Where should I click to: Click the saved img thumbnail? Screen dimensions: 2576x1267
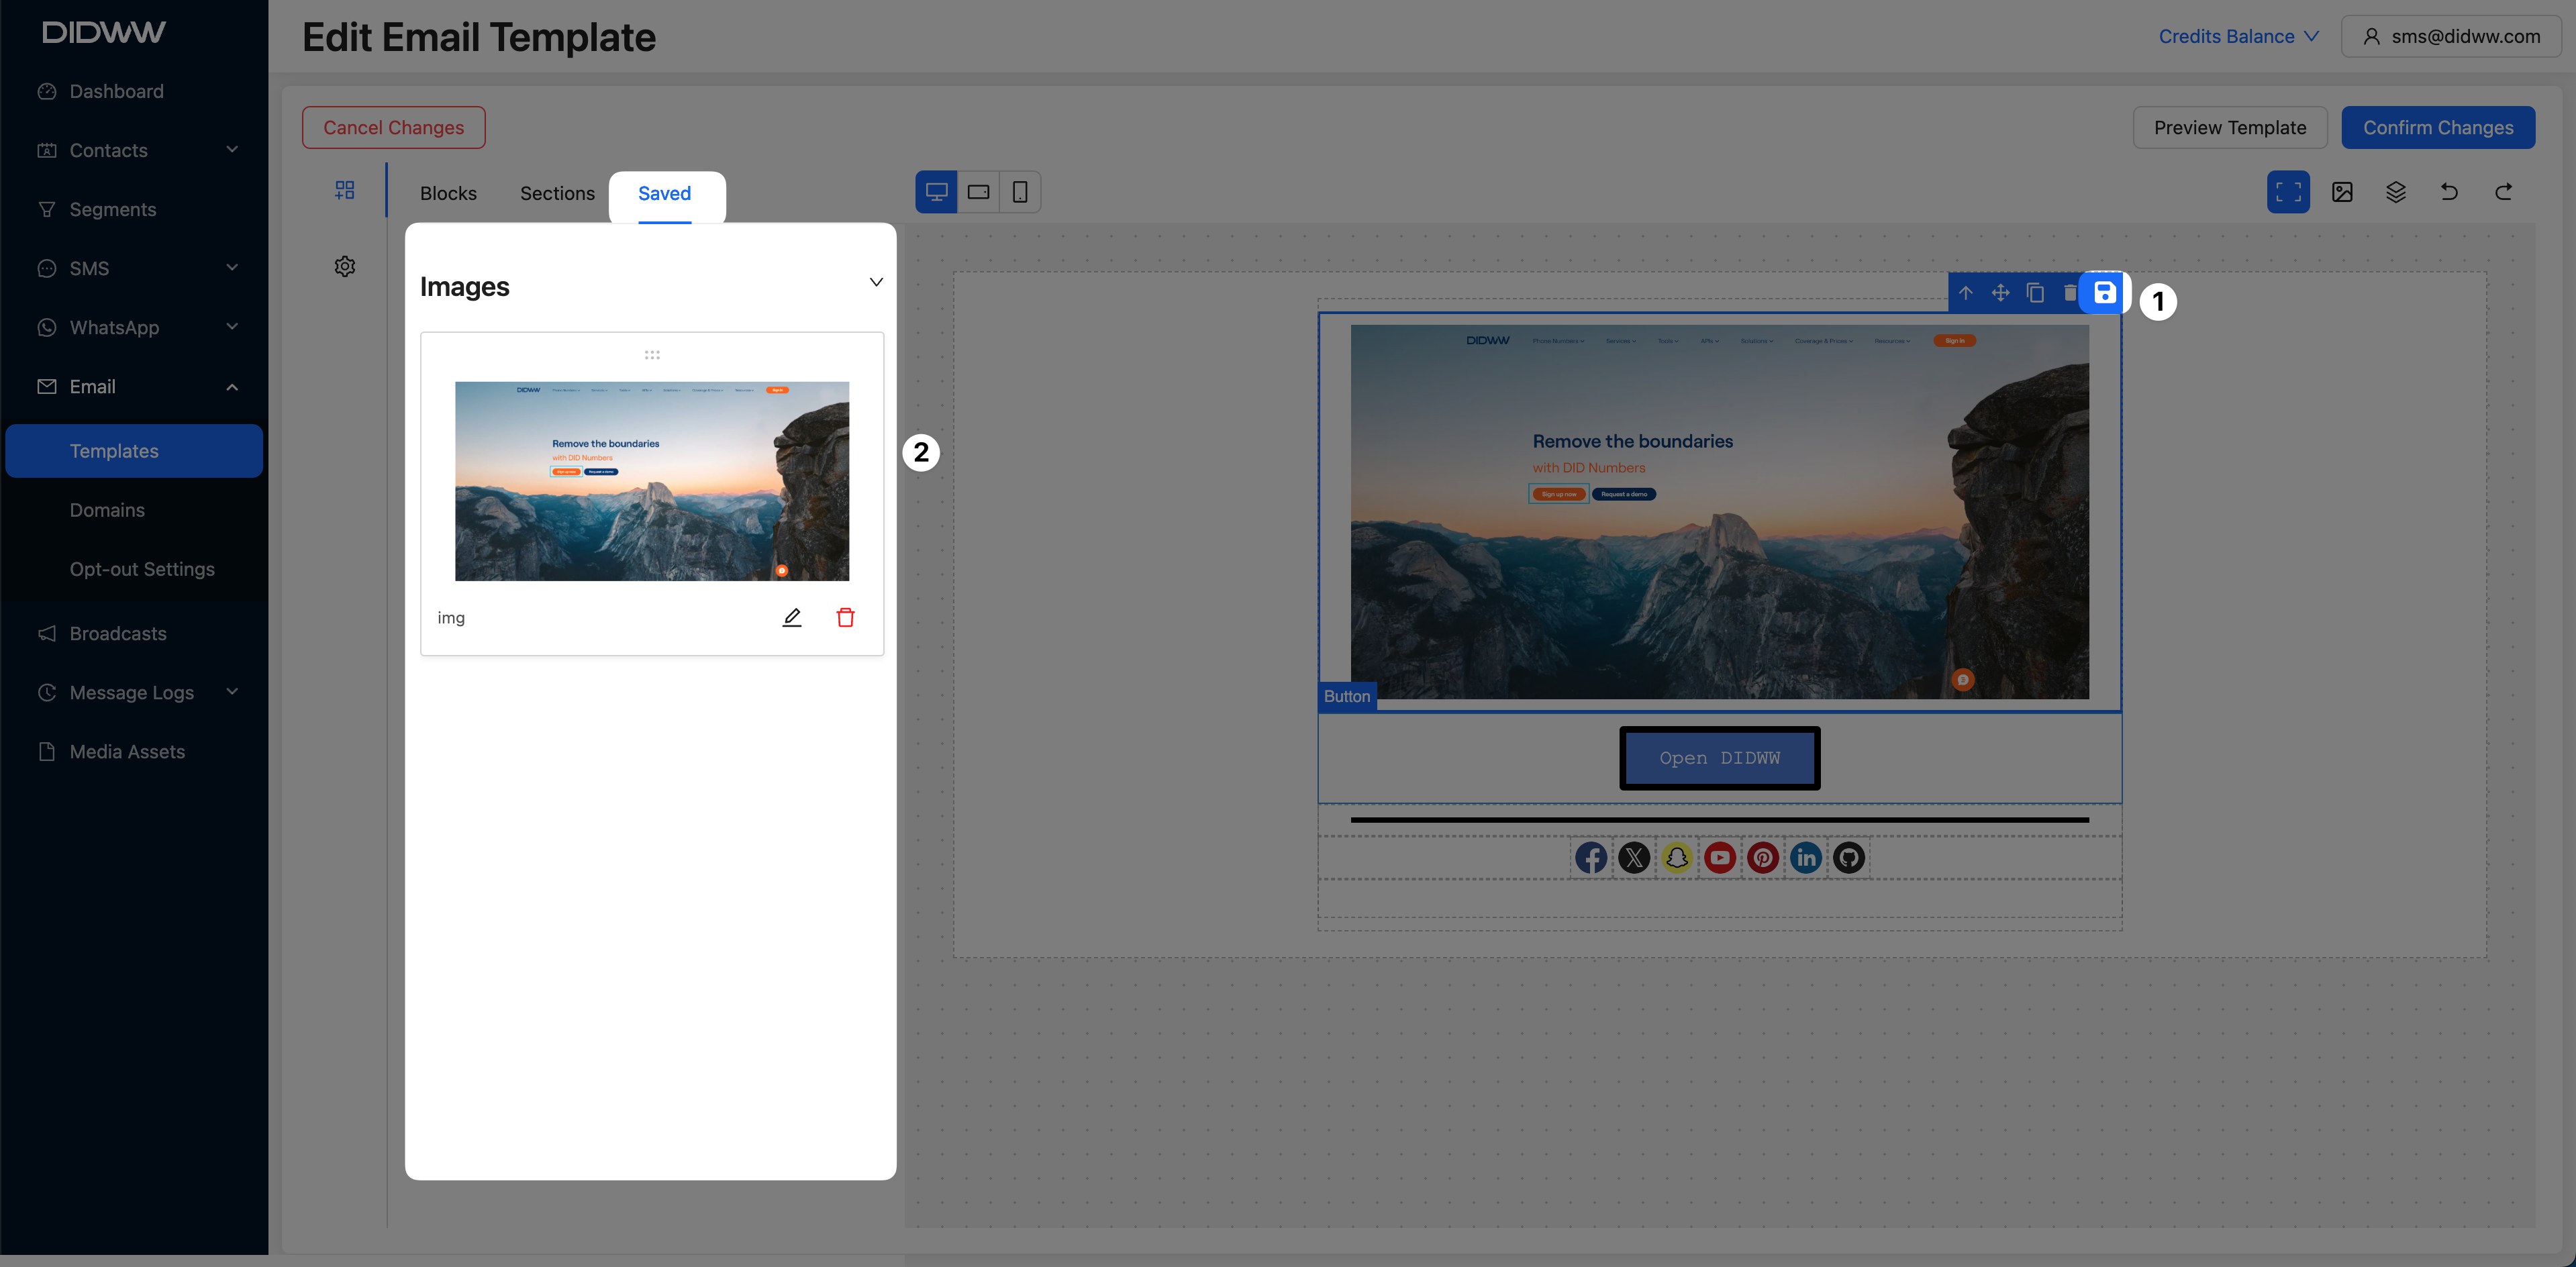[652, 481]
